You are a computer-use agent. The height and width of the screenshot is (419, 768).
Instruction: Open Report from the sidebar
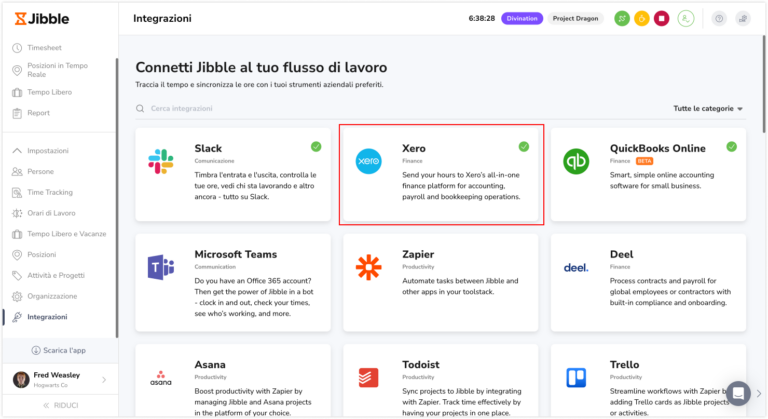point(39,113)
